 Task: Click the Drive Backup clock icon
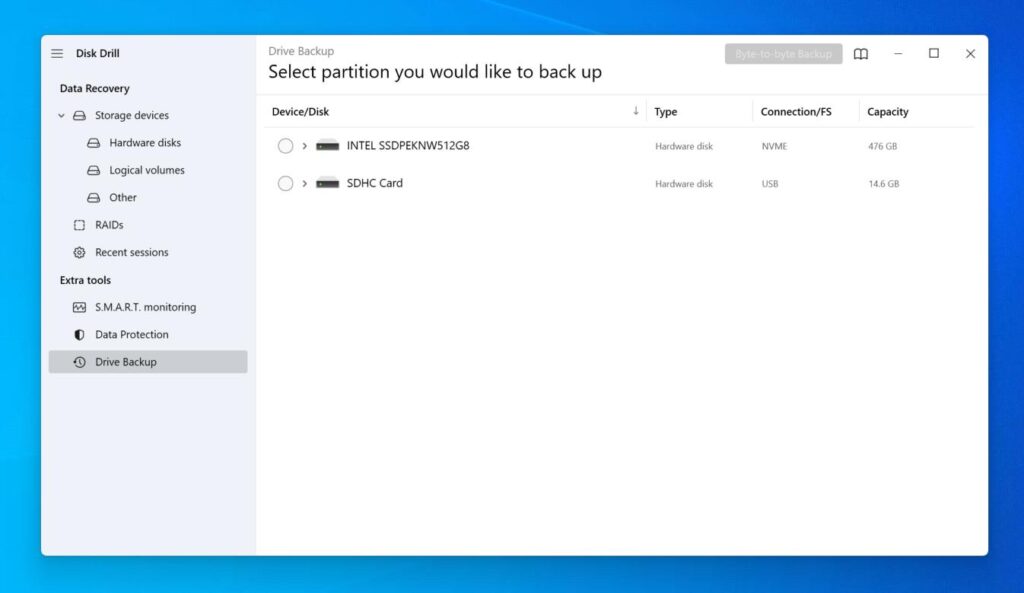79,362
